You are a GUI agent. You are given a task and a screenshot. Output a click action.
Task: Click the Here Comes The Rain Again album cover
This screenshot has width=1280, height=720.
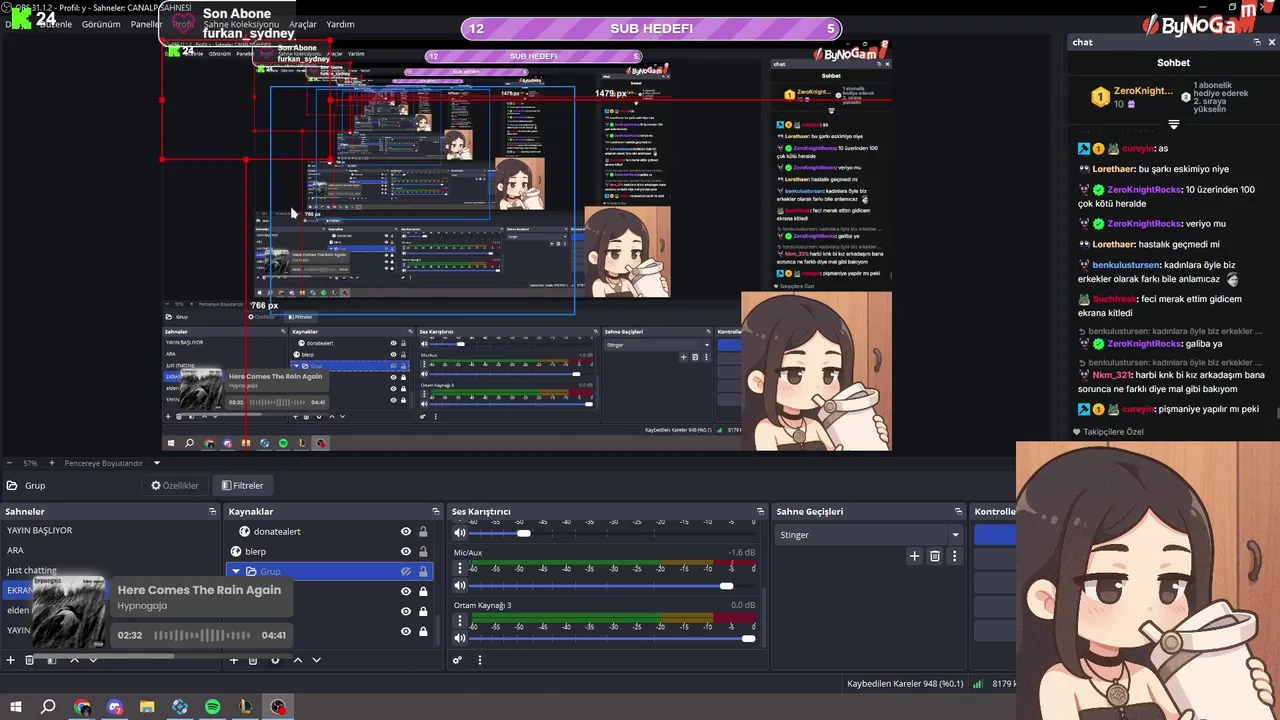69,612
